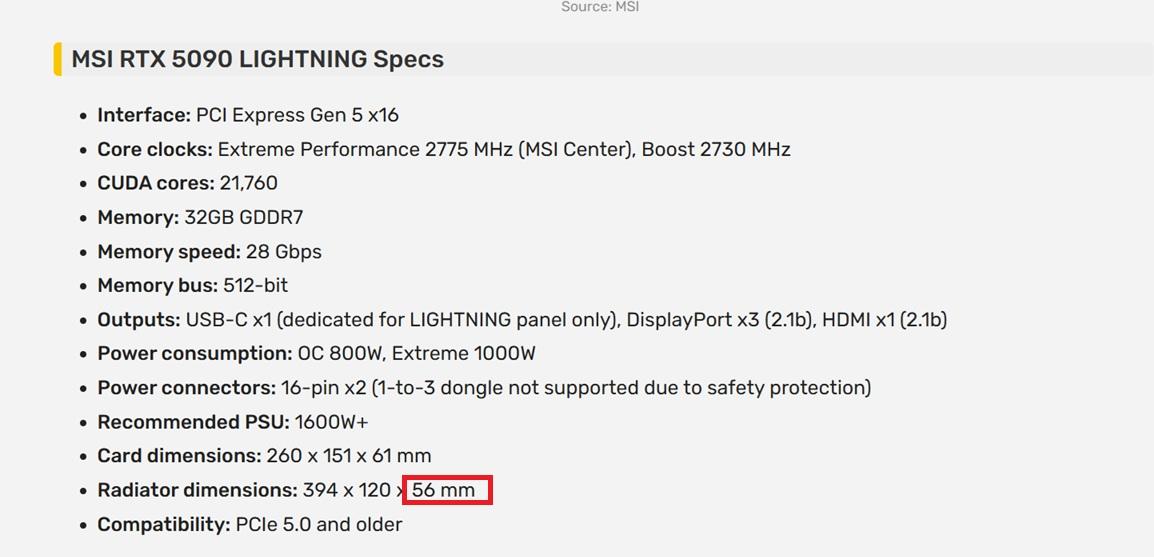Click the "Memory speed:" bold label

coord(168,251)
